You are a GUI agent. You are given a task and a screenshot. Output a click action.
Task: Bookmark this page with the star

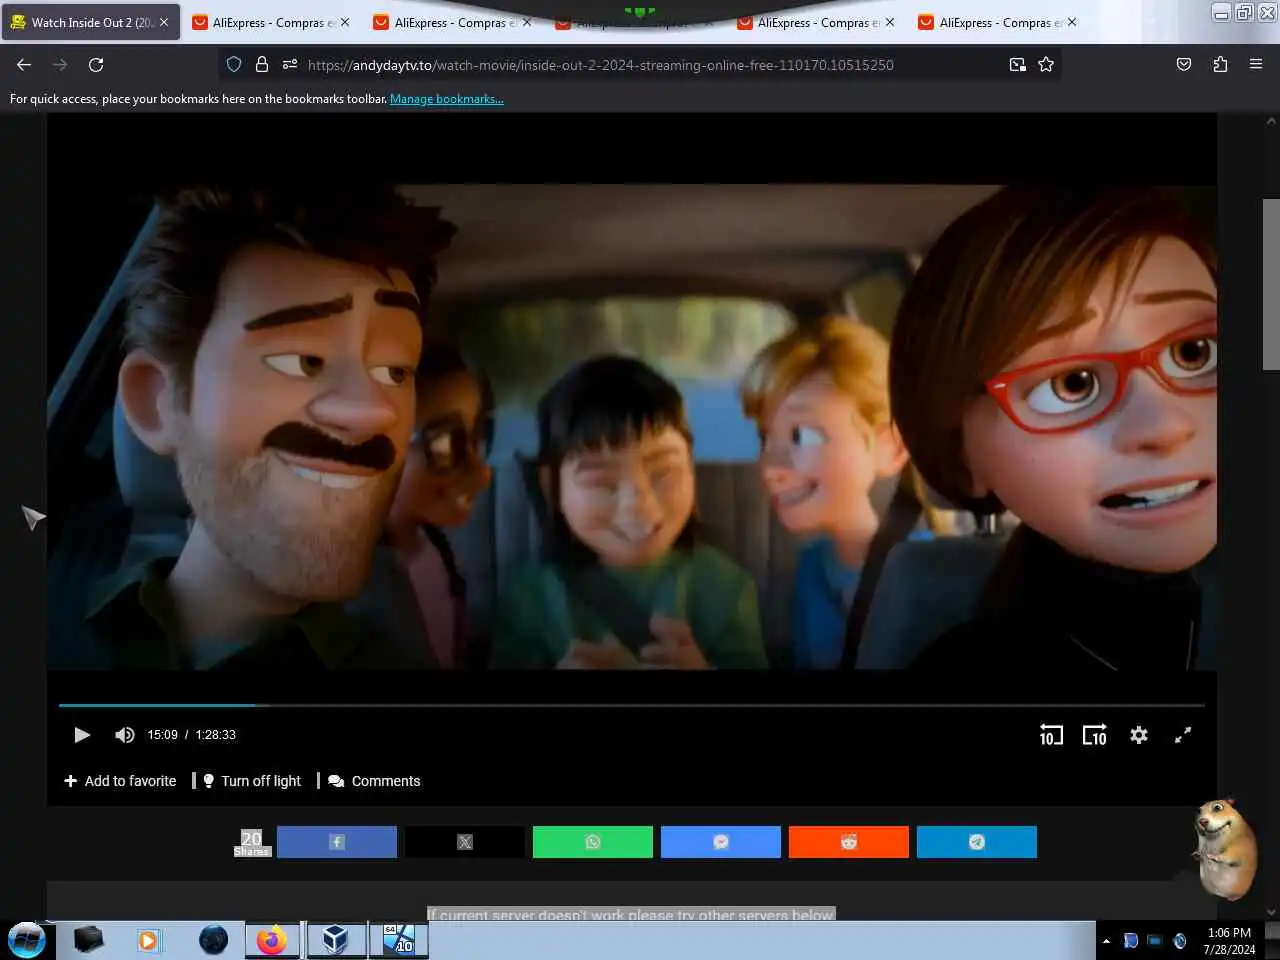tap(1046, 64)
